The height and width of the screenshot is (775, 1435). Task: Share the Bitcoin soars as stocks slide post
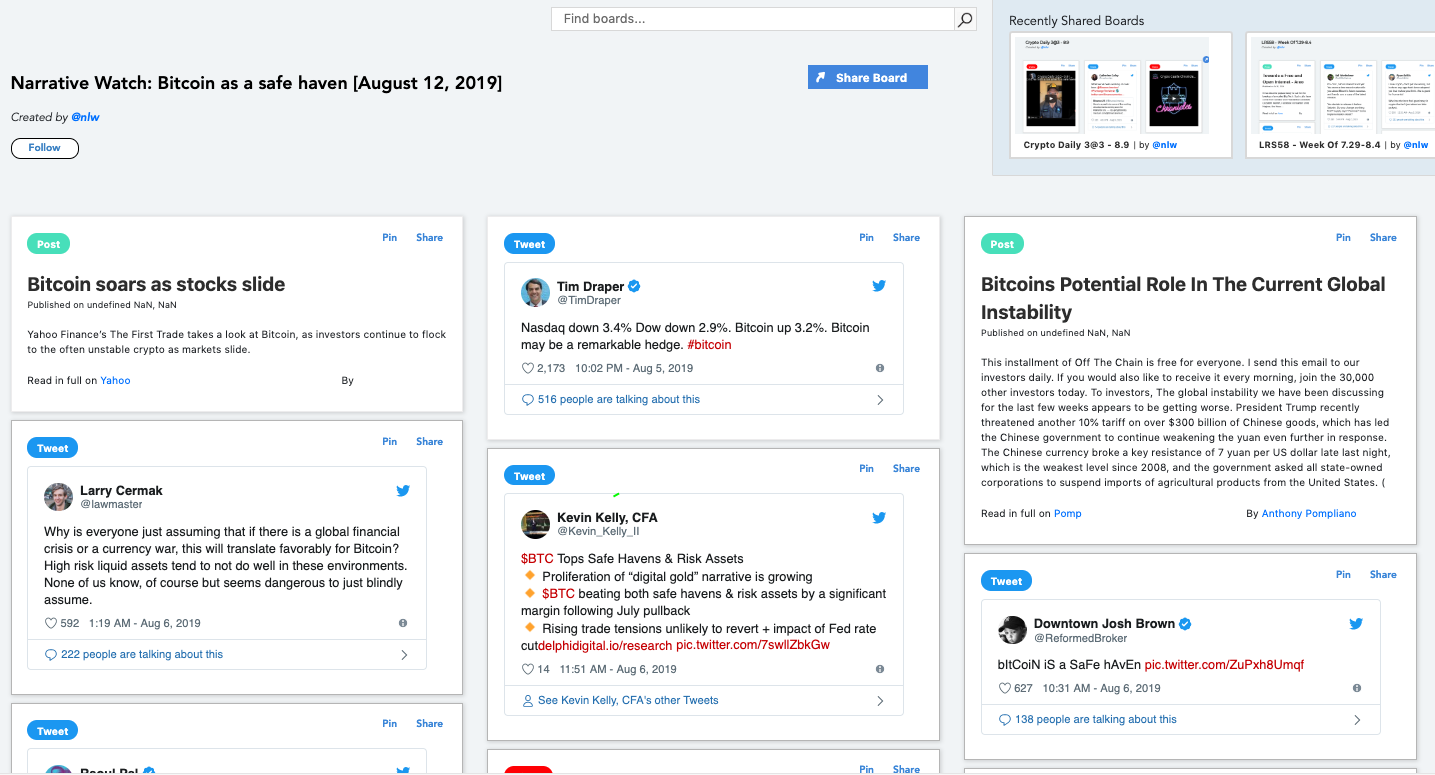(x=430, y=238)
